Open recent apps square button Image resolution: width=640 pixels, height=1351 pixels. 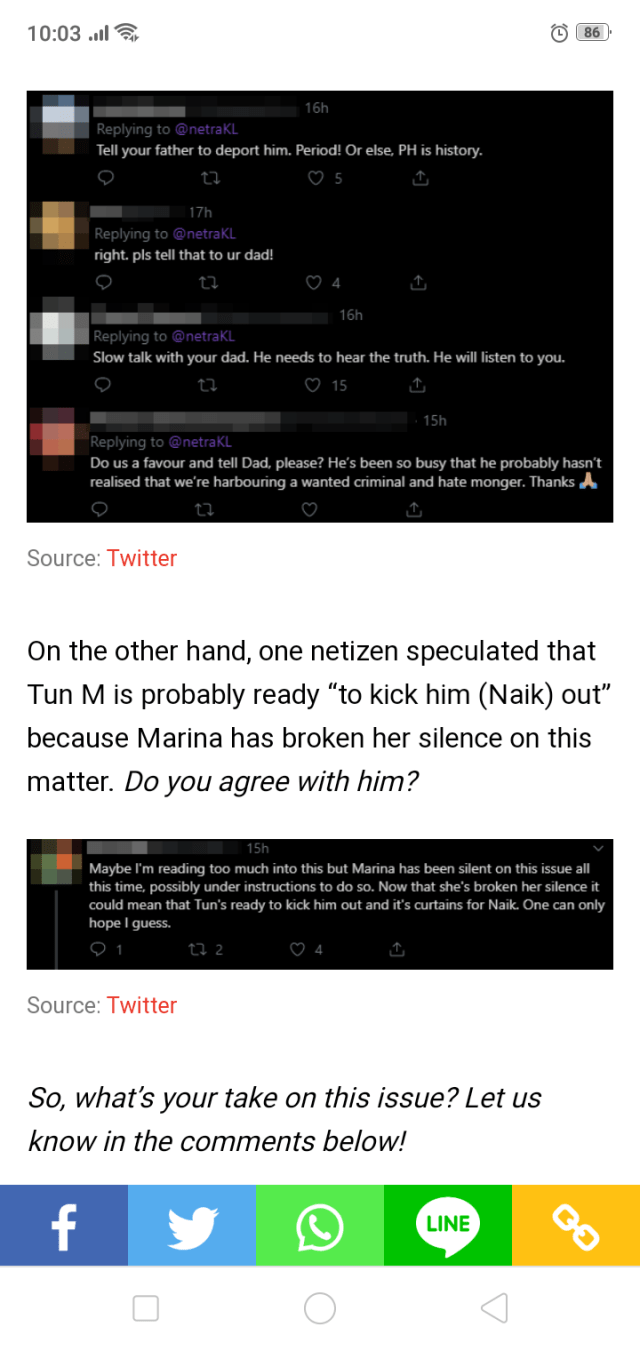146,1308
